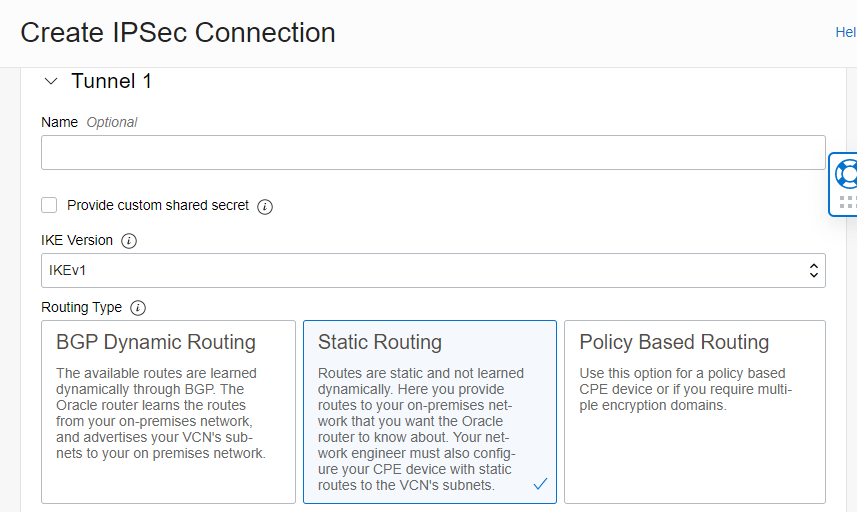This screenshot has width=857, height=512.
Task: Select BGP Dynamic Routing option card
Action: (168, 412)
